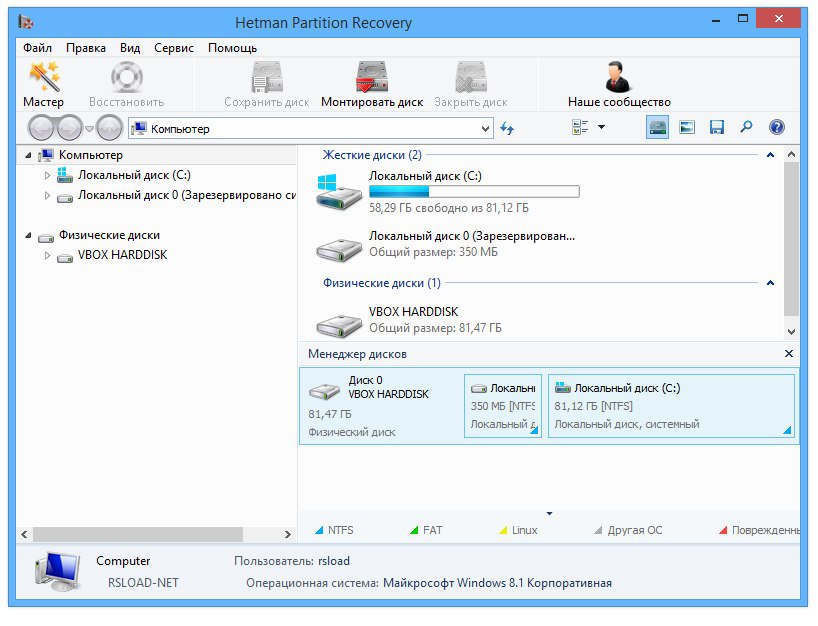The width and height of the screenshot is (818, 626).
Task: Open the Файл menu
Action: (38, 48)
